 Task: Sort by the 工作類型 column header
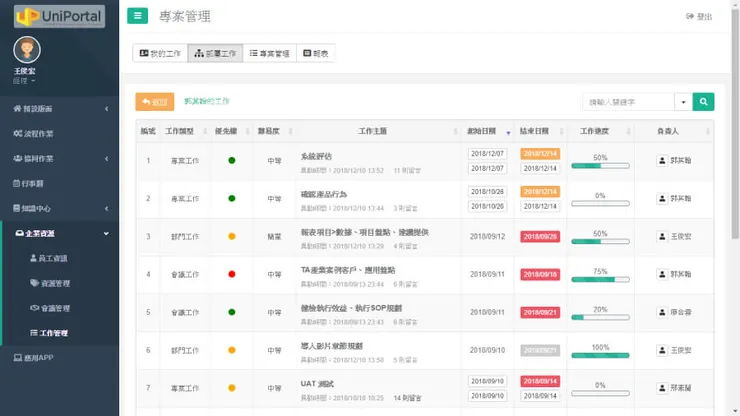tap(184, 131)
